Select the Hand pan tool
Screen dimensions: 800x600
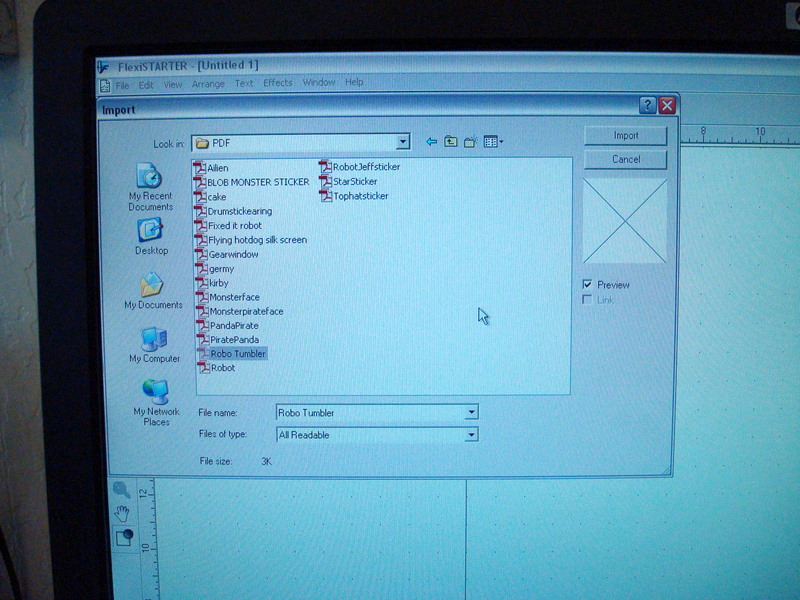[x=122, y=513]
